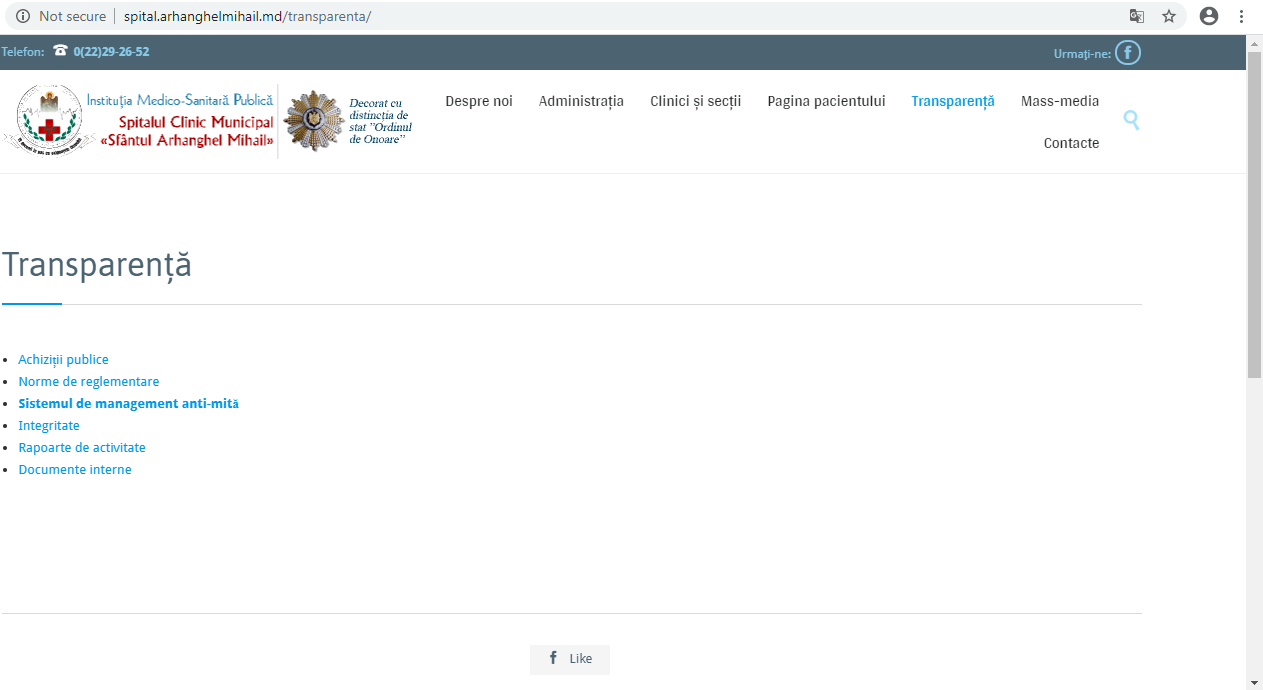Click the address bar URL field

600,16
